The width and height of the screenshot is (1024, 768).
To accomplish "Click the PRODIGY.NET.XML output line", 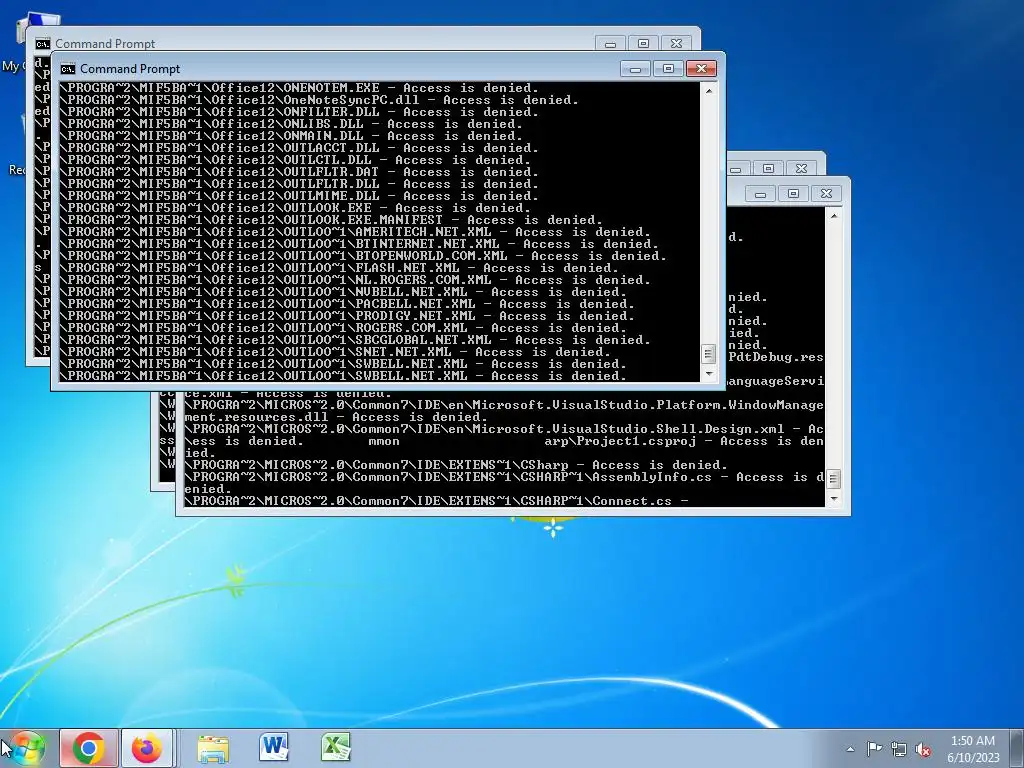I will tap(347, 316).
